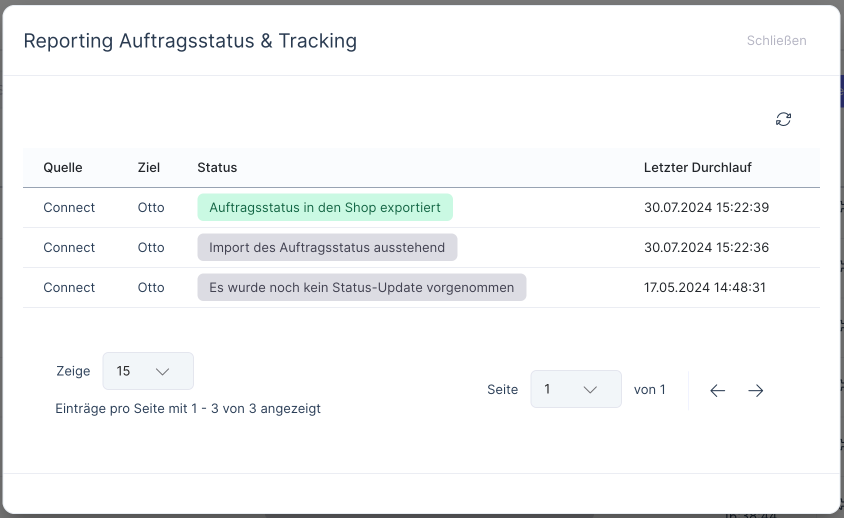Click the Ziel column header
This screenshot has height=518, width=844.
pos(149,167)
